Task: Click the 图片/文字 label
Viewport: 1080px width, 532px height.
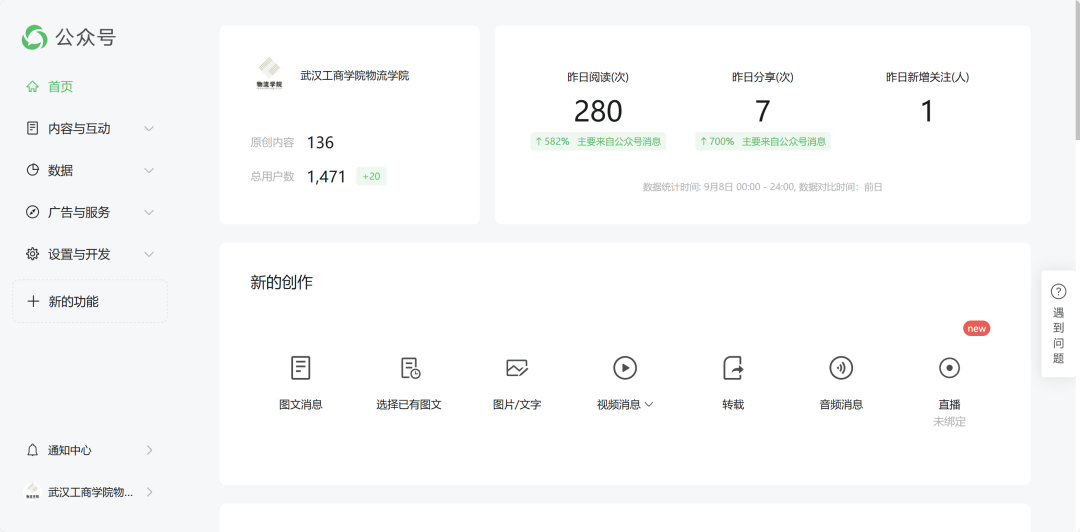Action: [x=517, y=405]
